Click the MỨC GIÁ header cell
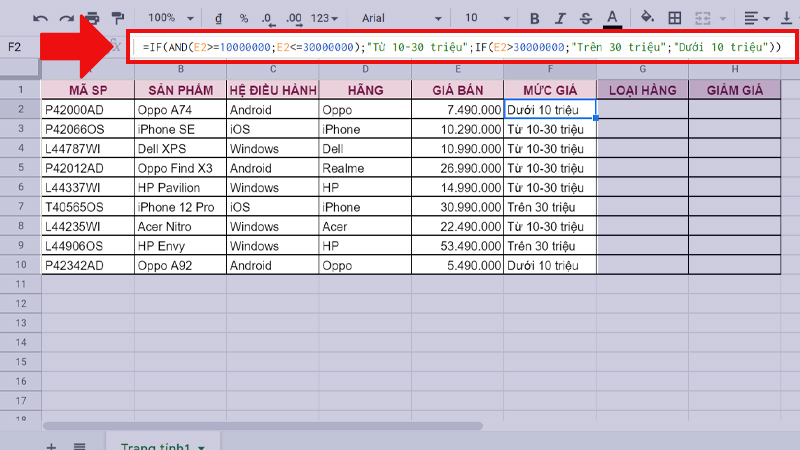The width and height of the screenshot is (800, 450). (x=550, y=90)
